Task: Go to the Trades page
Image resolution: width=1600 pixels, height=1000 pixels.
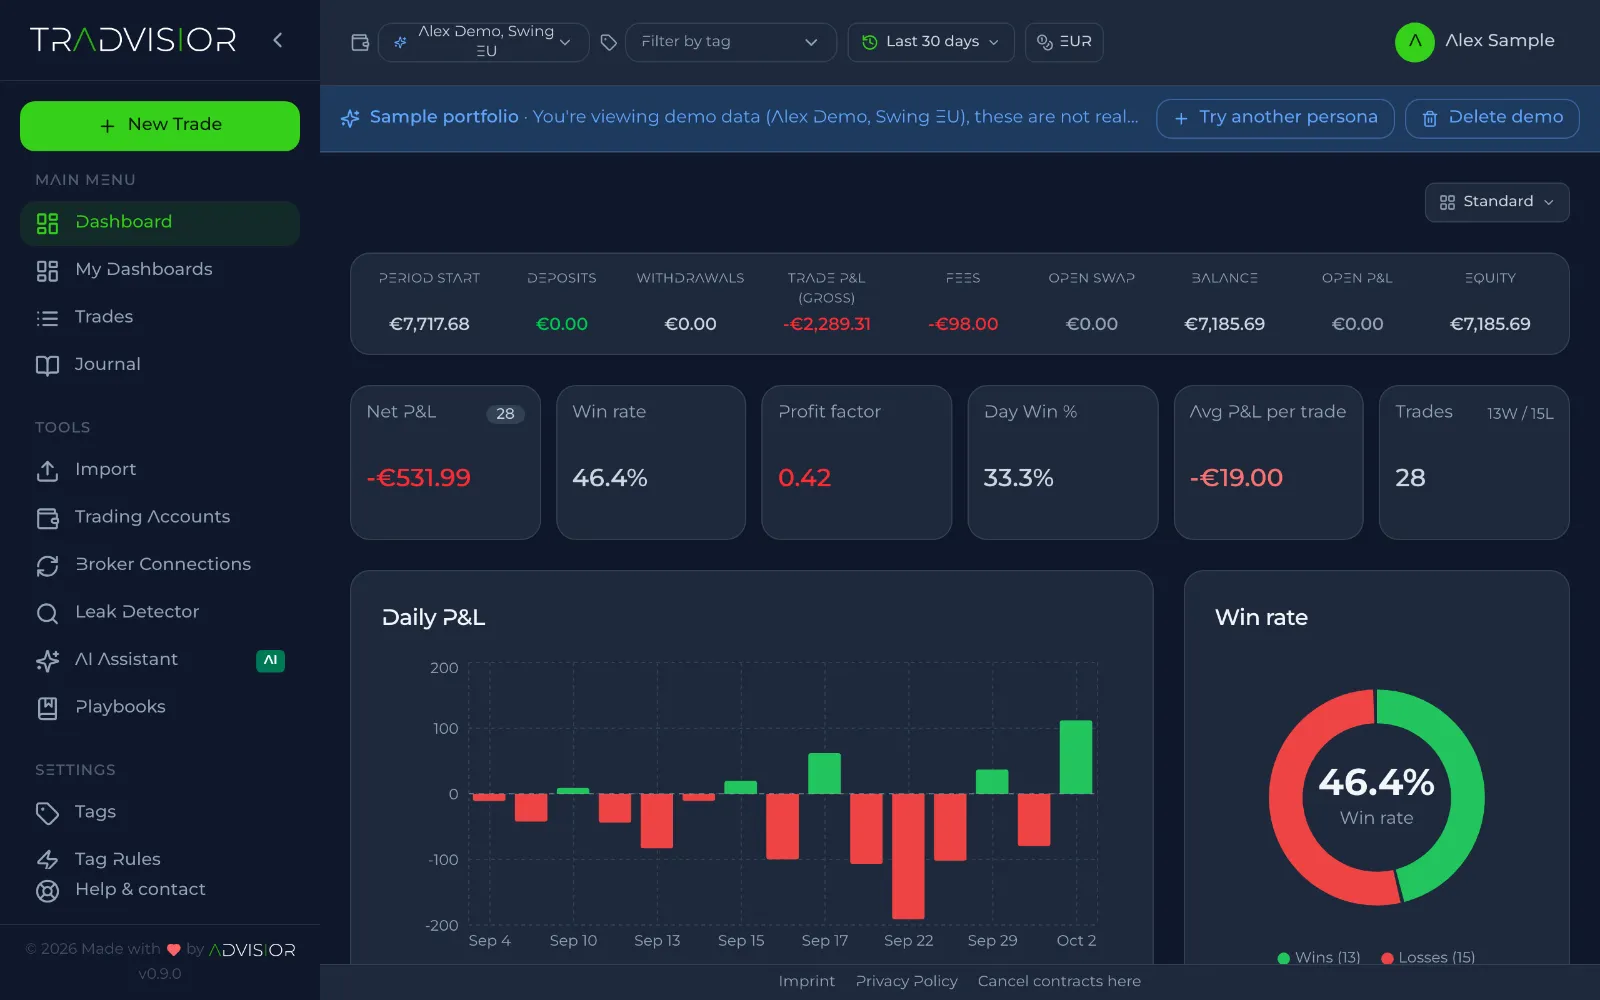Action: coord(160,317)
